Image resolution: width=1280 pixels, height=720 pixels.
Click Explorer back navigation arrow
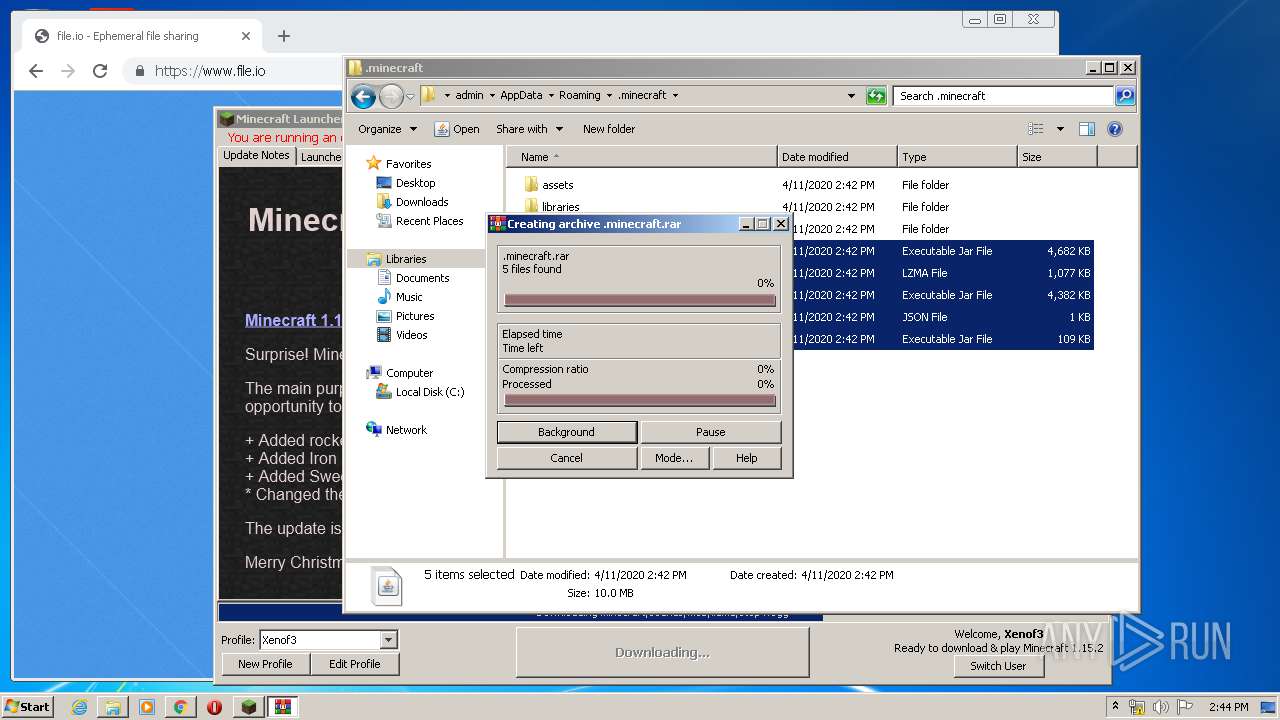click(x=364, y=96)
